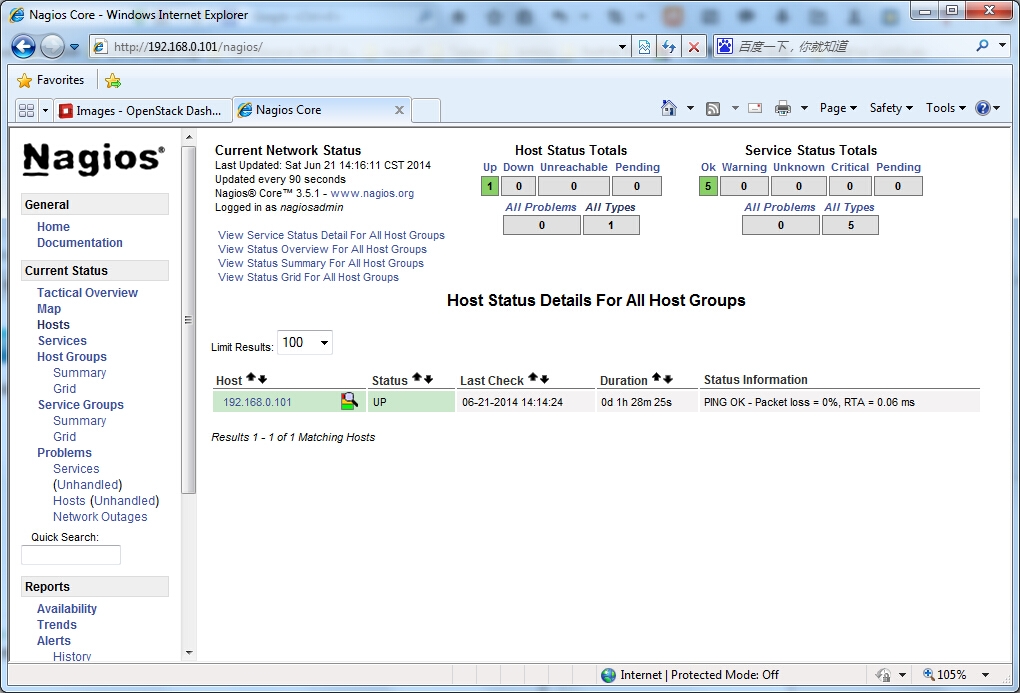Open the recent pages dropdown arrow
The width and height of the screenshot is (1020, 693).
(74, 47)
